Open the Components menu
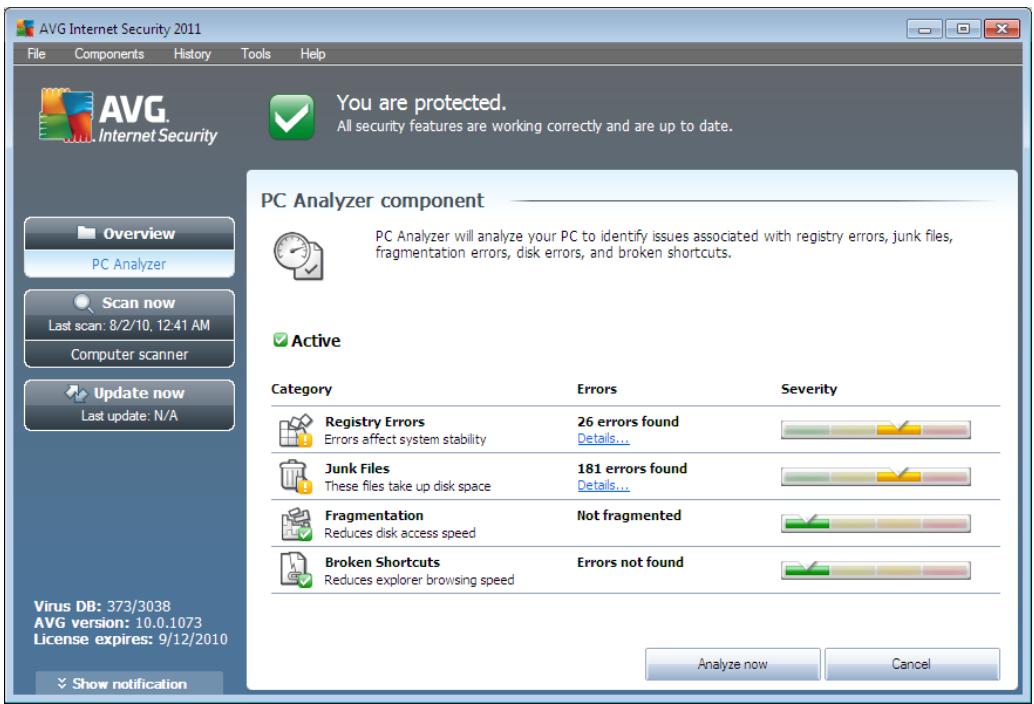The height and width of the screenshot is (704, 1034). point(109,54)
